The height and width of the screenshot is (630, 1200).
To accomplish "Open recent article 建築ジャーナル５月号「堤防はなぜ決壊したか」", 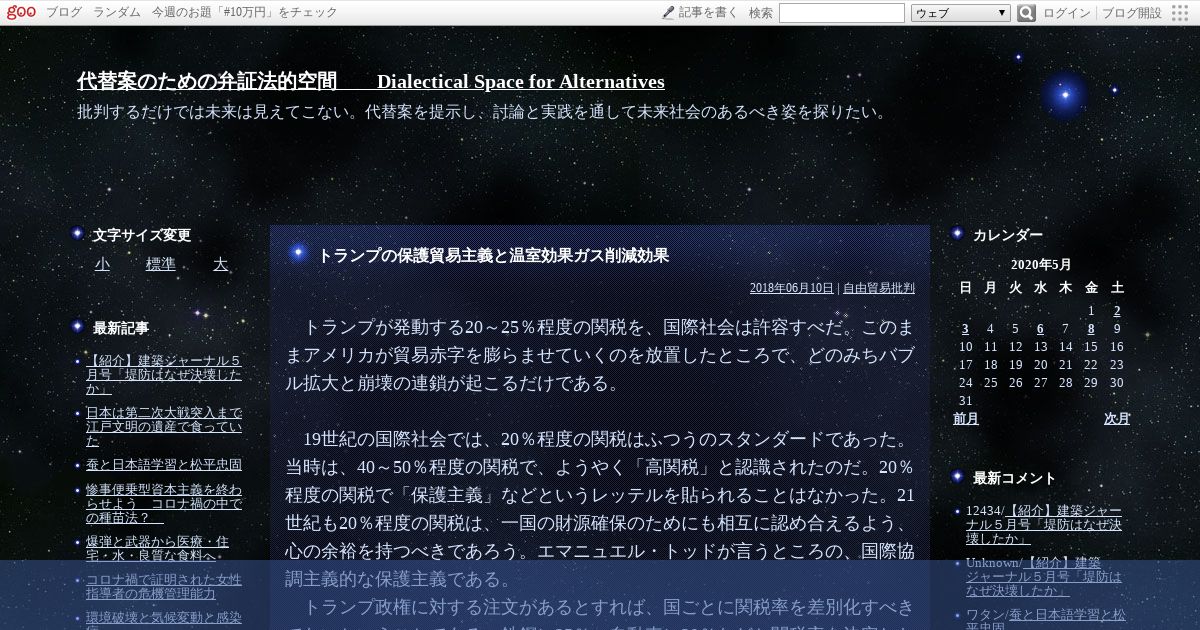I will 163,375.
